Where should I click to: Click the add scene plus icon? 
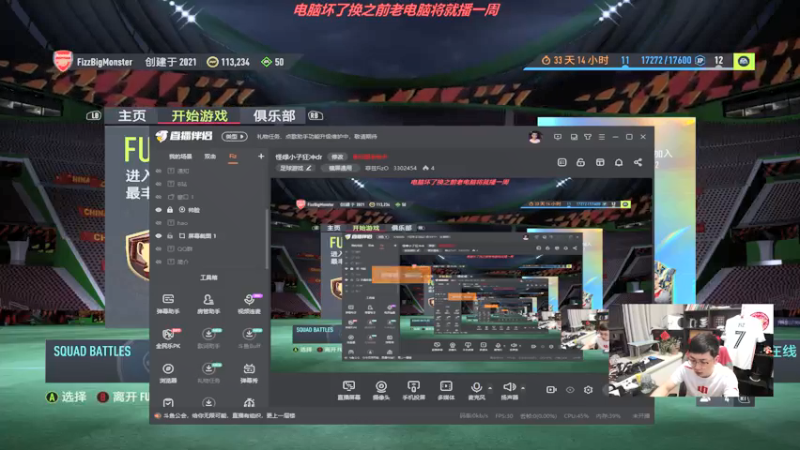coord(261,156)
